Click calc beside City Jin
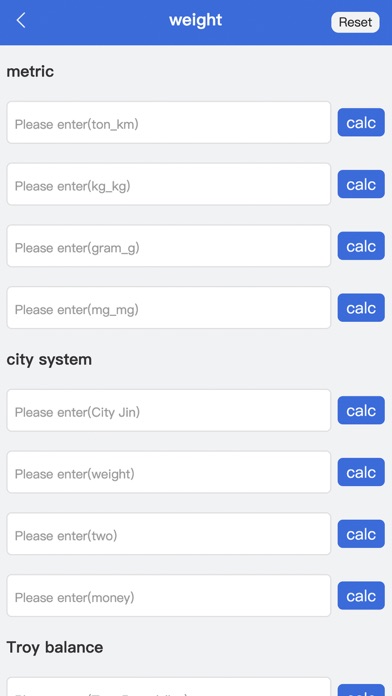 click(x=361, y=411)
